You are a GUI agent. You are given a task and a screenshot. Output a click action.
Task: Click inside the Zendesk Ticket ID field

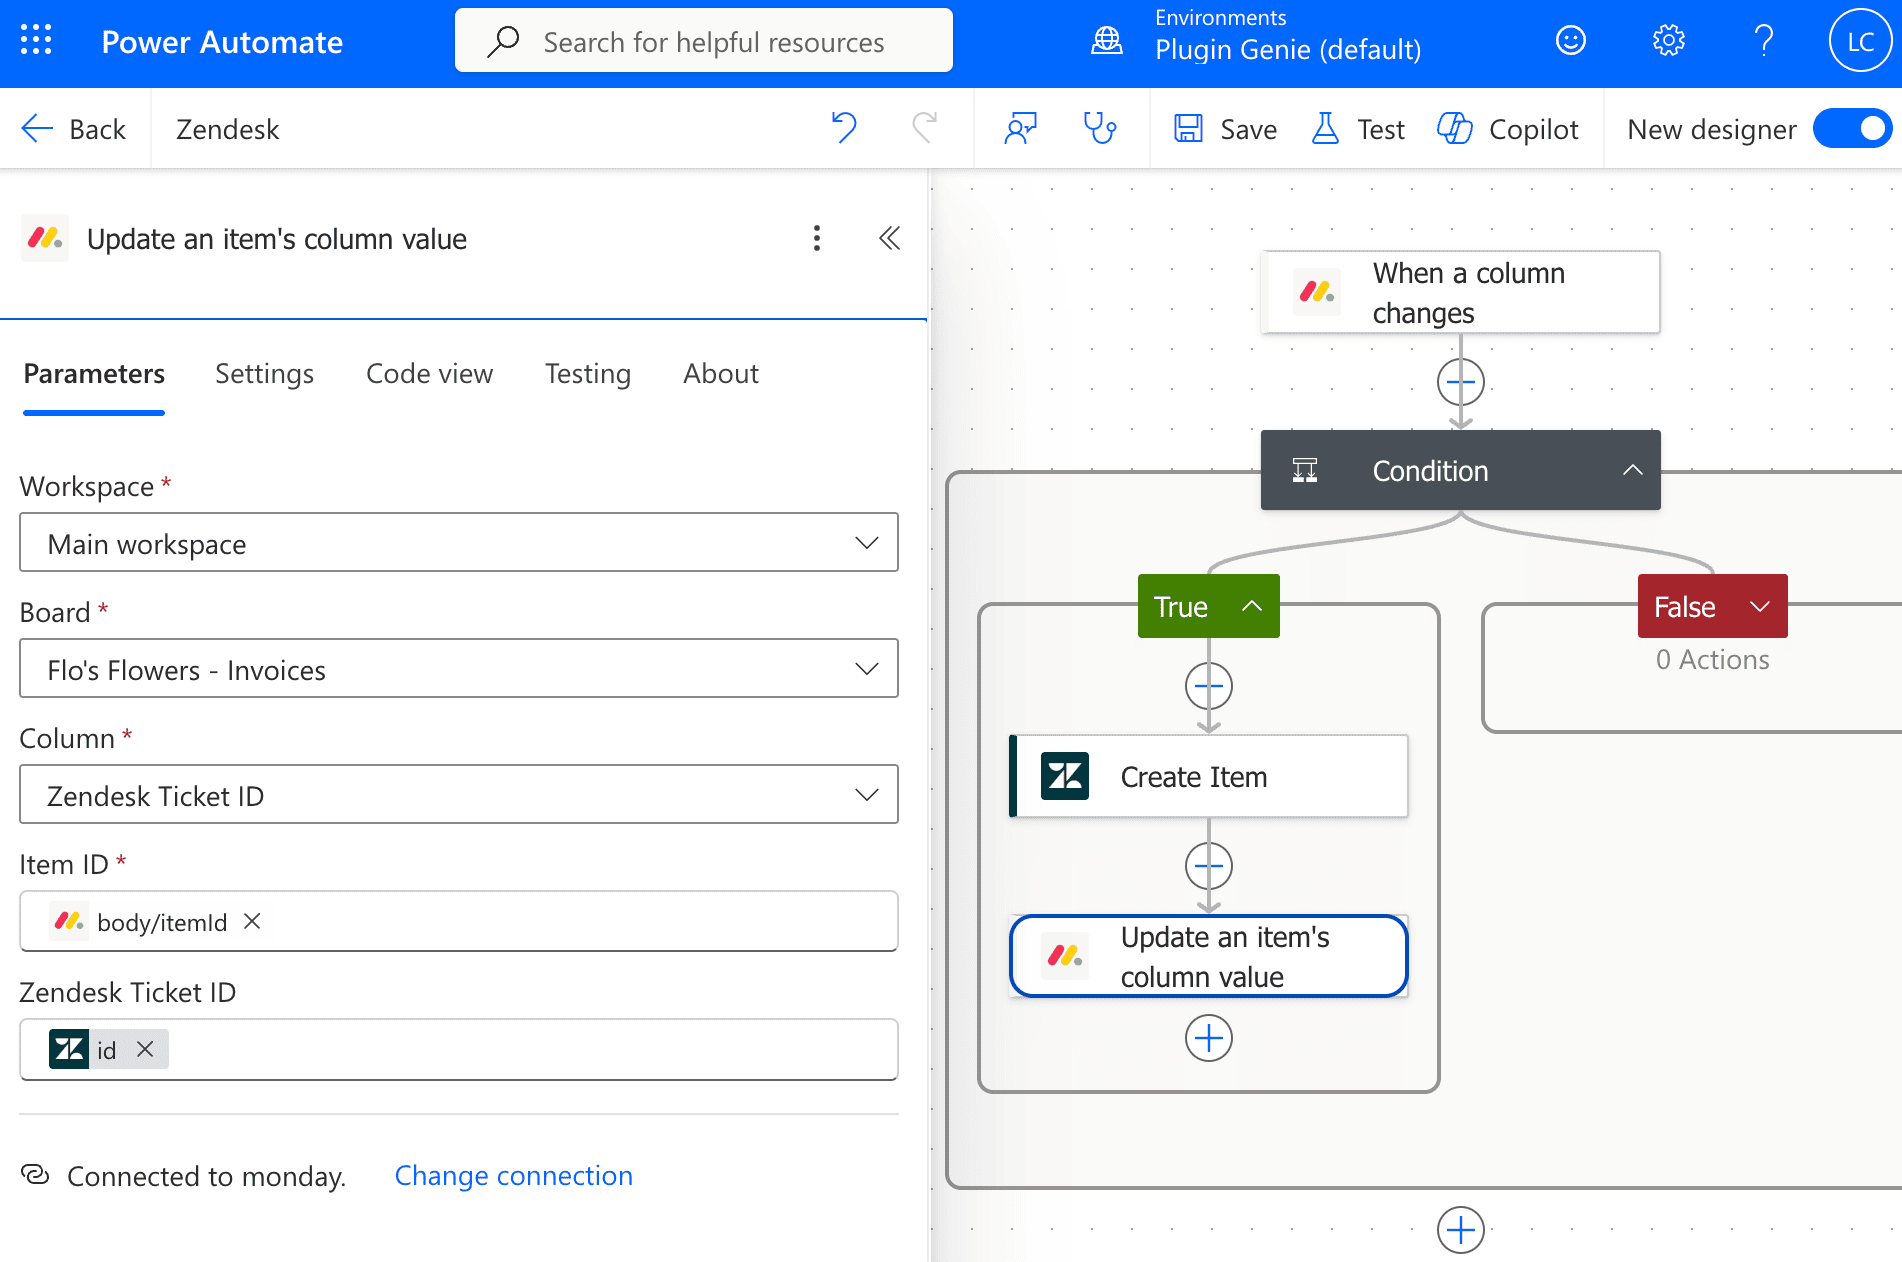459,1049
